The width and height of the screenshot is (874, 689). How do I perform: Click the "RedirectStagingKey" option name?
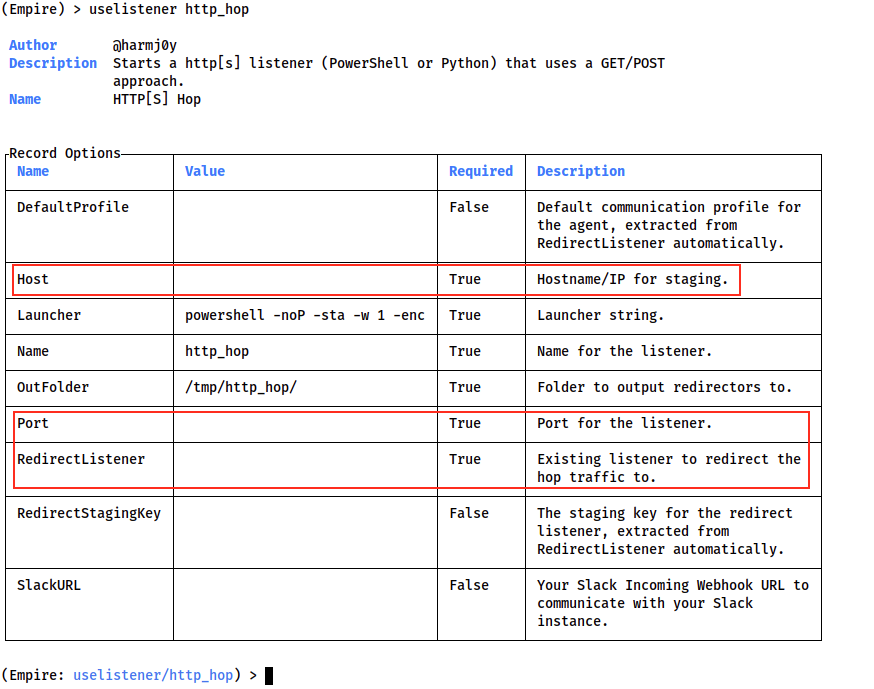(89, 513)
